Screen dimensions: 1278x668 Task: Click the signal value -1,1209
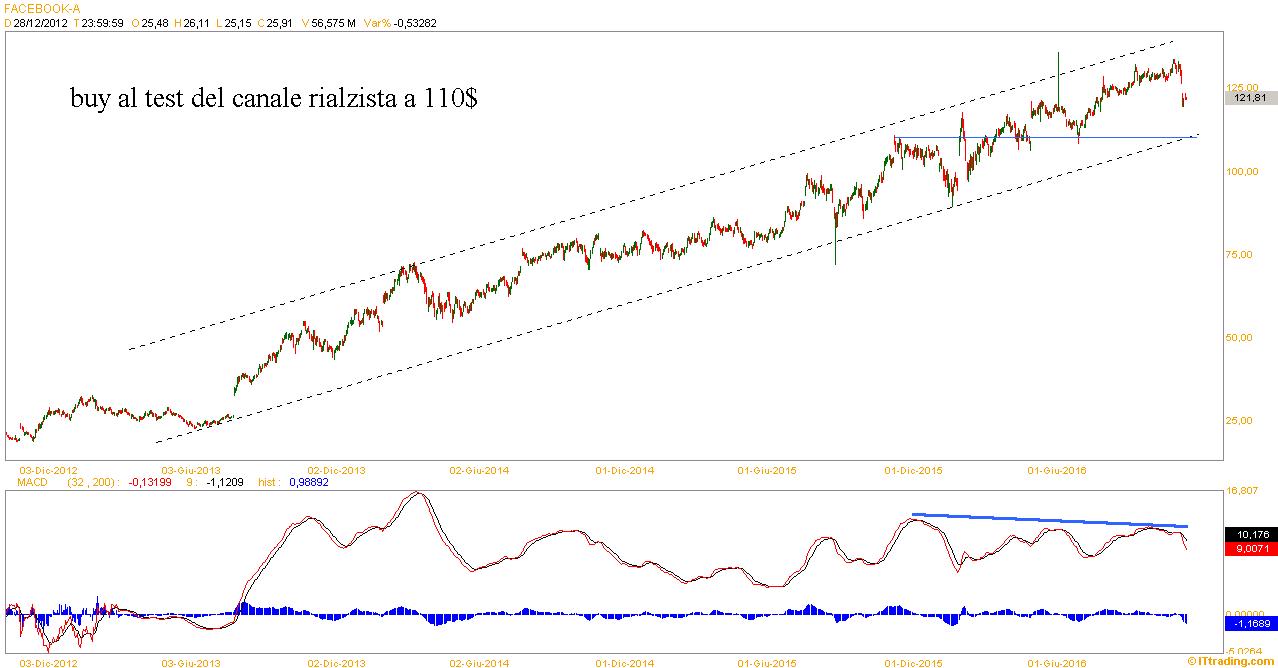pyautogui.click(x=225, y=481)
